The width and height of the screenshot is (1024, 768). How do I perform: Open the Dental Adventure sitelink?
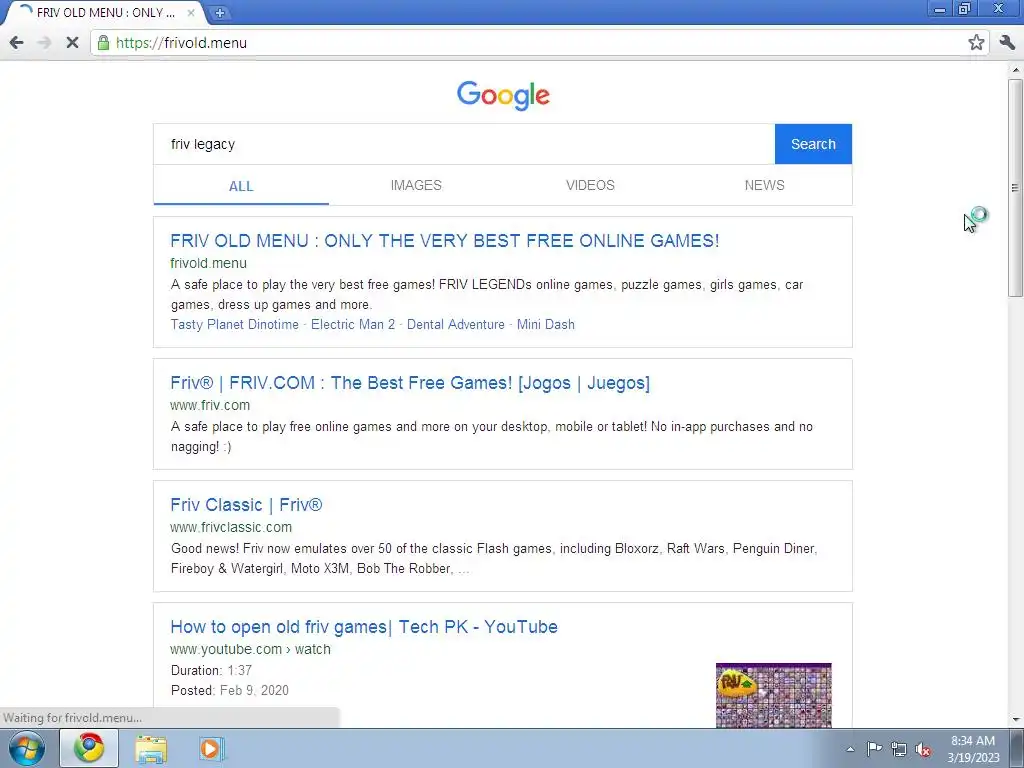click(x=456, y=325)
